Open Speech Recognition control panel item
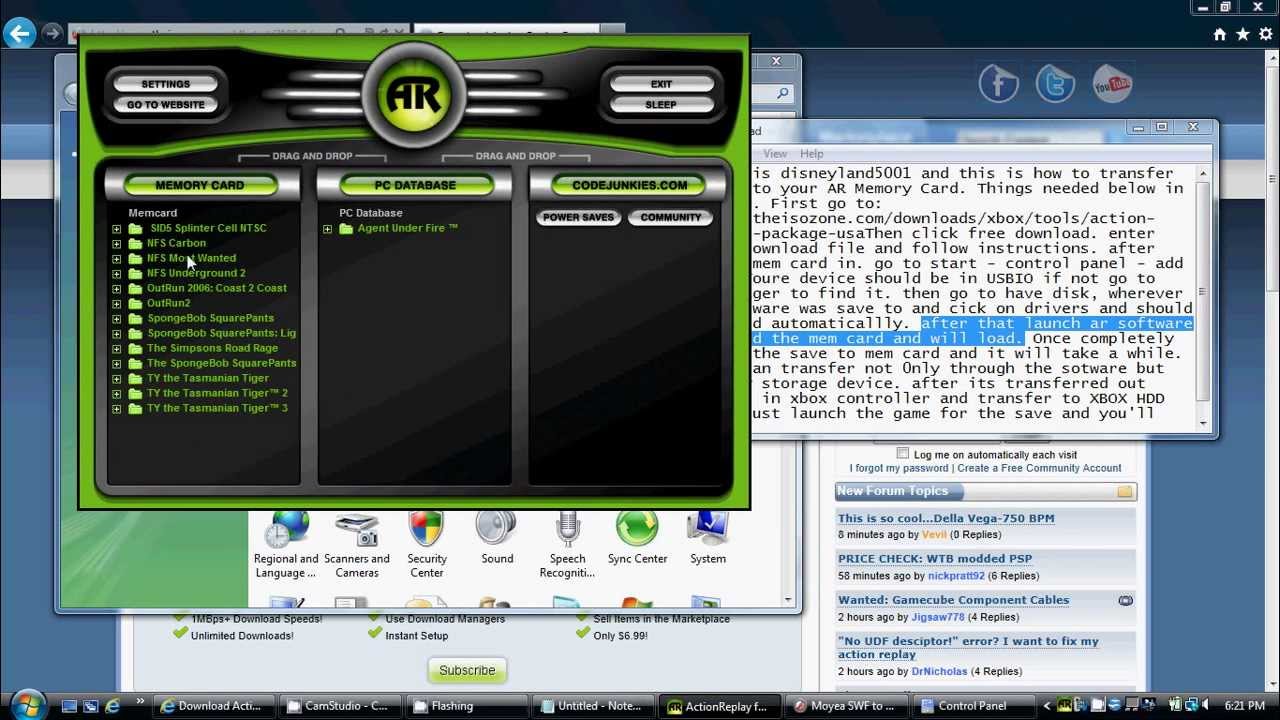The width and height of the screenshot is (1280, 720). tap(567, 545)
